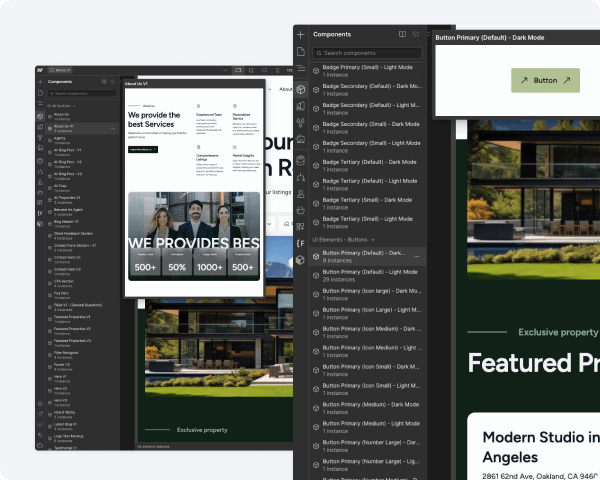600x480 pixels.
Task: Open the Users panel in the enlarged sidebar
Action: (301, 194)
